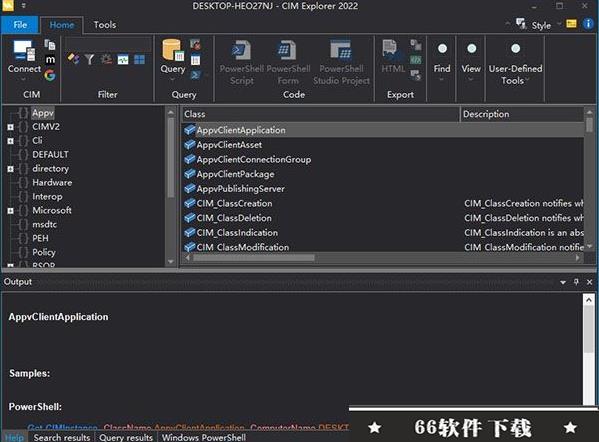The image size is (599, 442).
Task: Pin the Output panel with the pushpin
Action: pyautogui.click(x=576, y=282)
